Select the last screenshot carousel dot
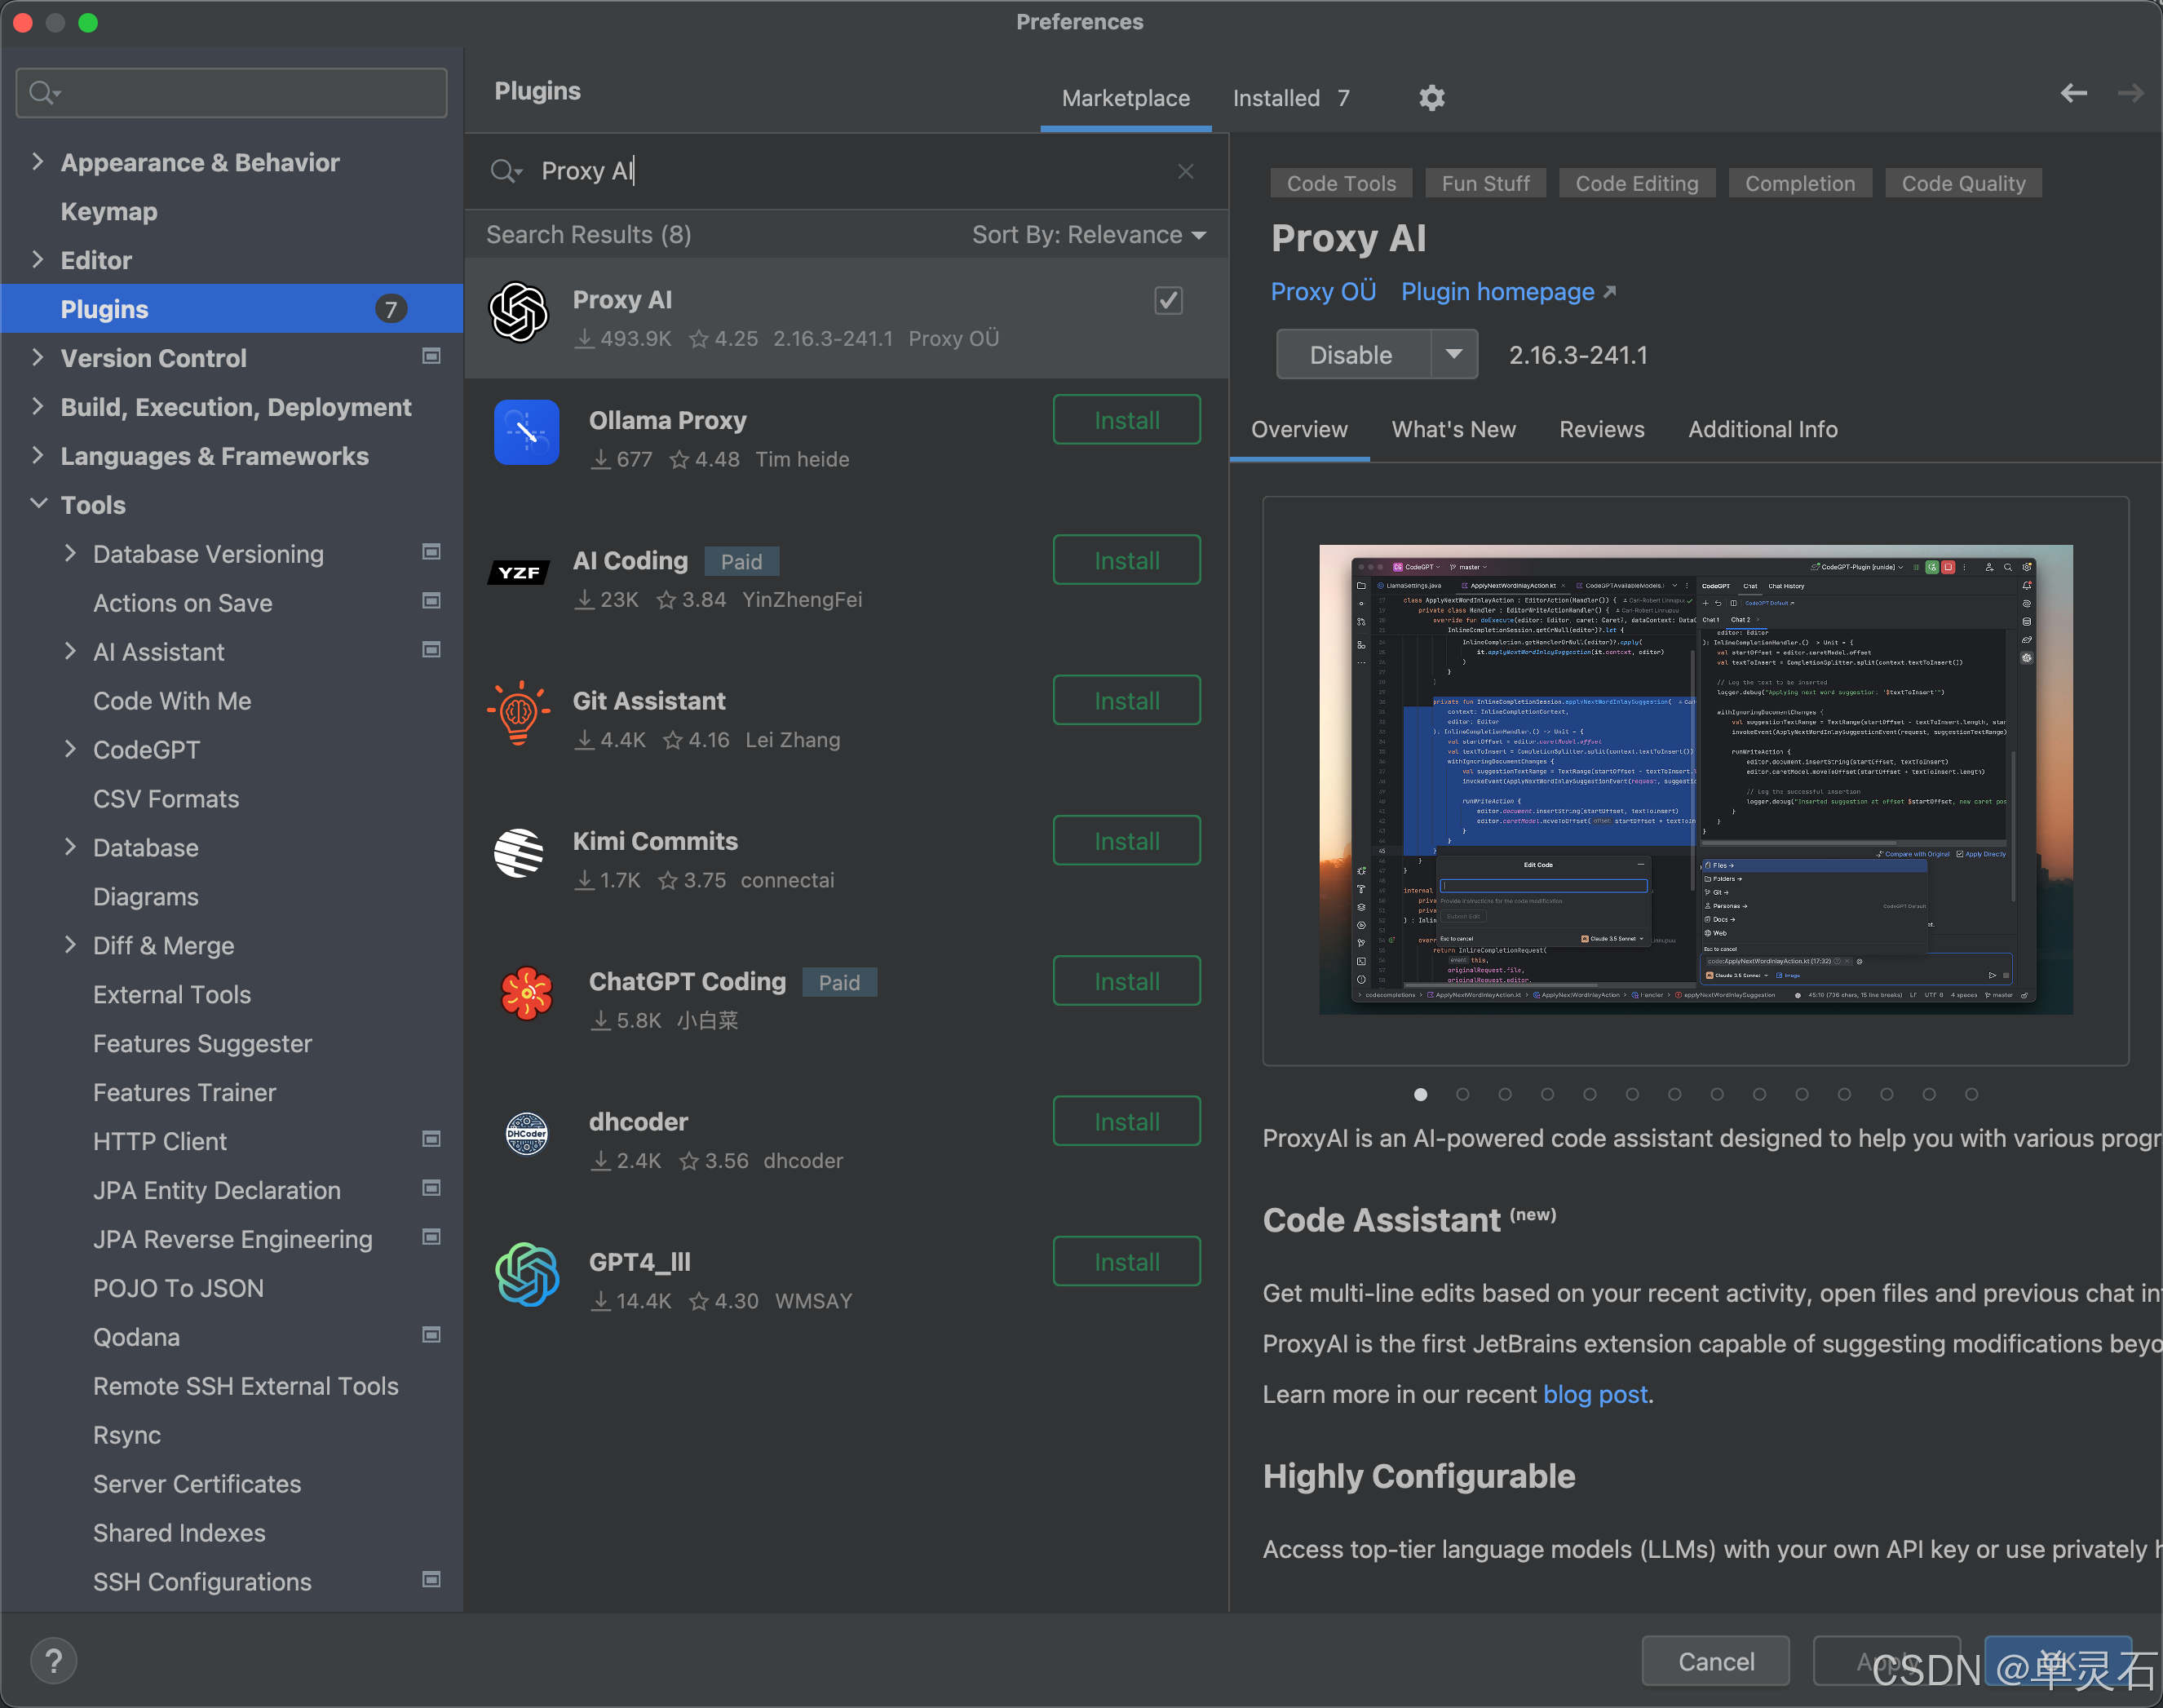 click(1971, 1094)
